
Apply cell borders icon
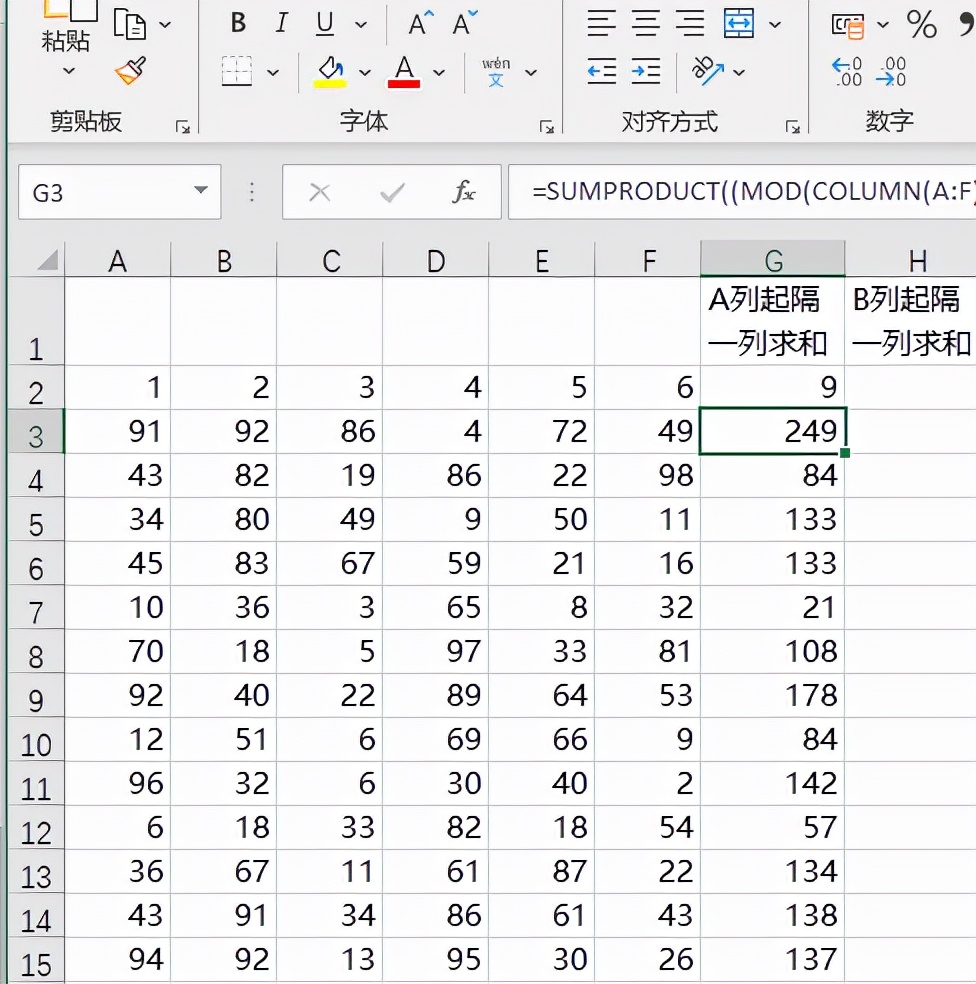[237, 71]
